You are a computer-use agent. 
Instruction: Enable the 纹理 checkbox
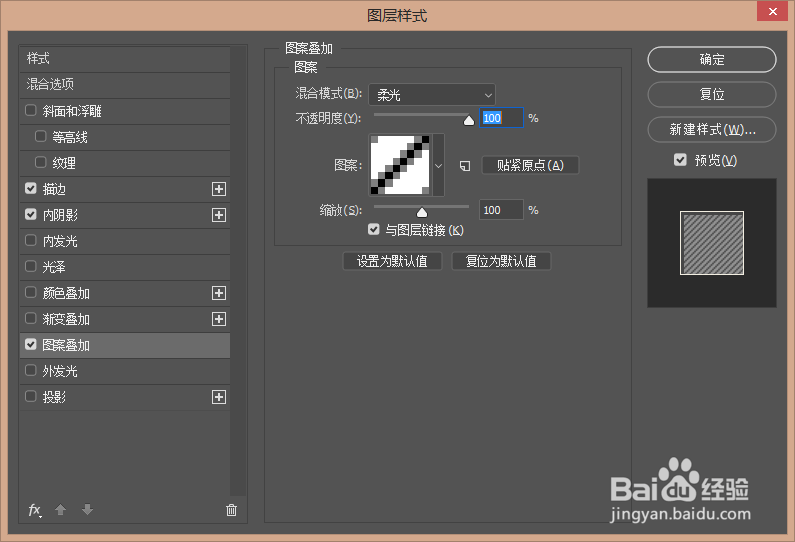(x=41, y=162)
